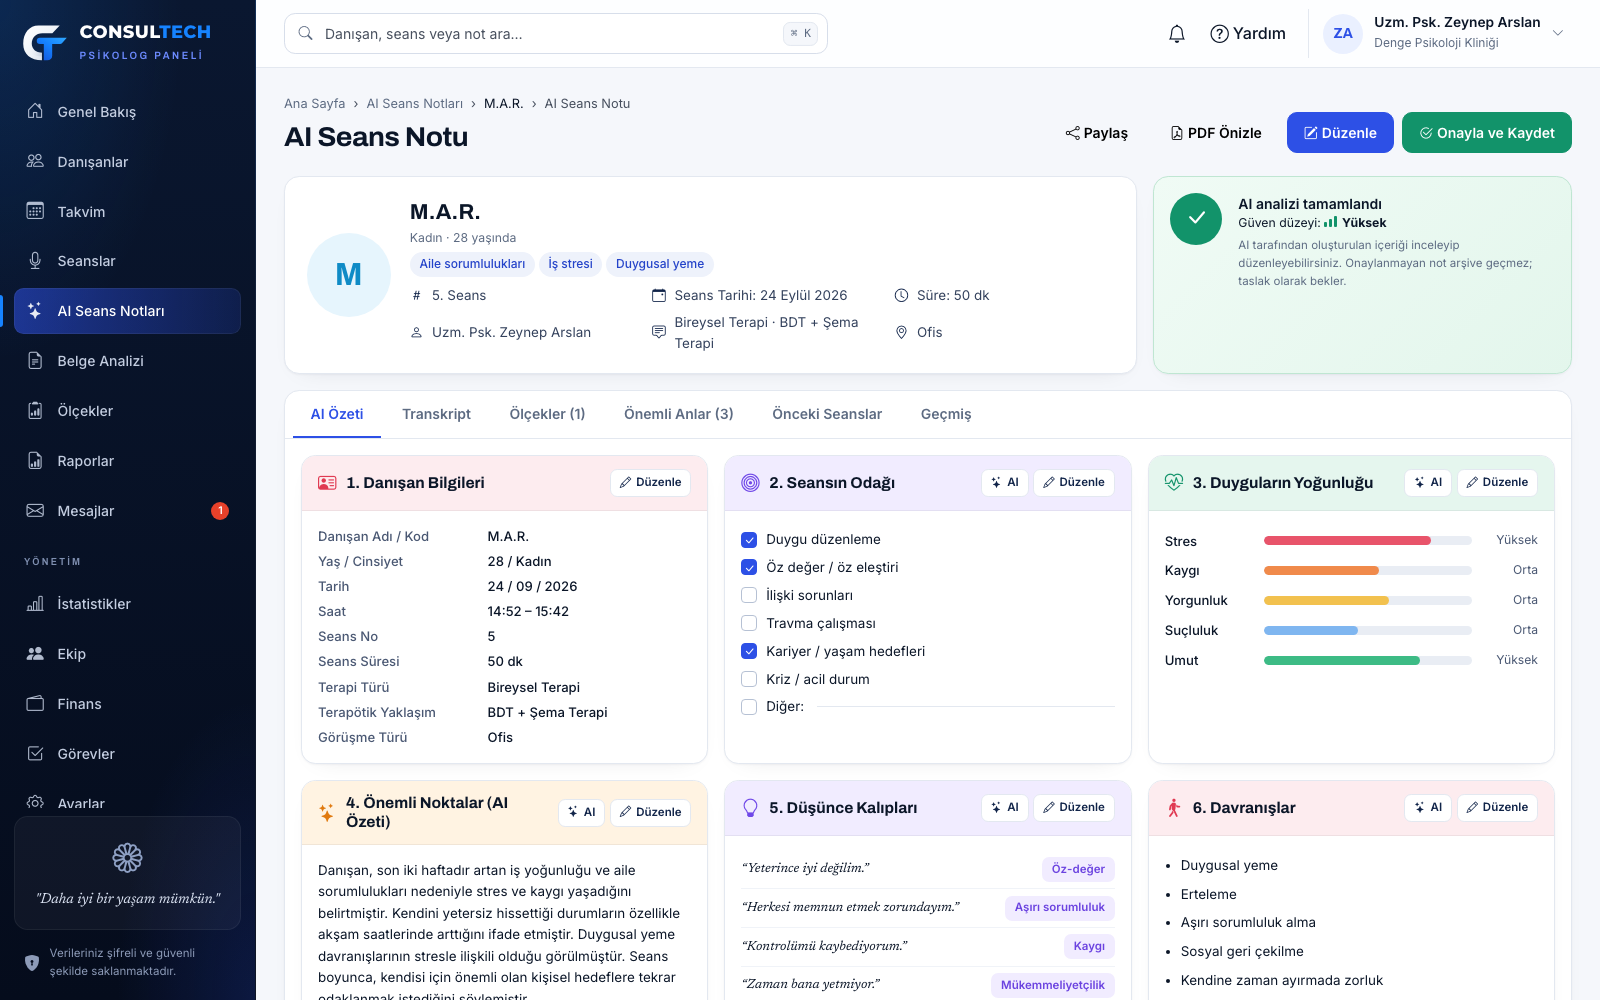Click the Umut intensity bar
Screen dimensions: 1600x1000
click(1368, 661)
